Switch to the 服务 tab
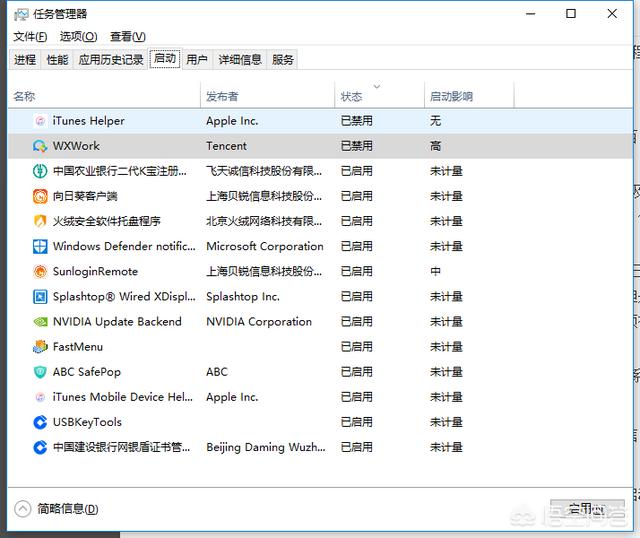Image resolution: width=640 pixels, height=538 pixels. 282,60
